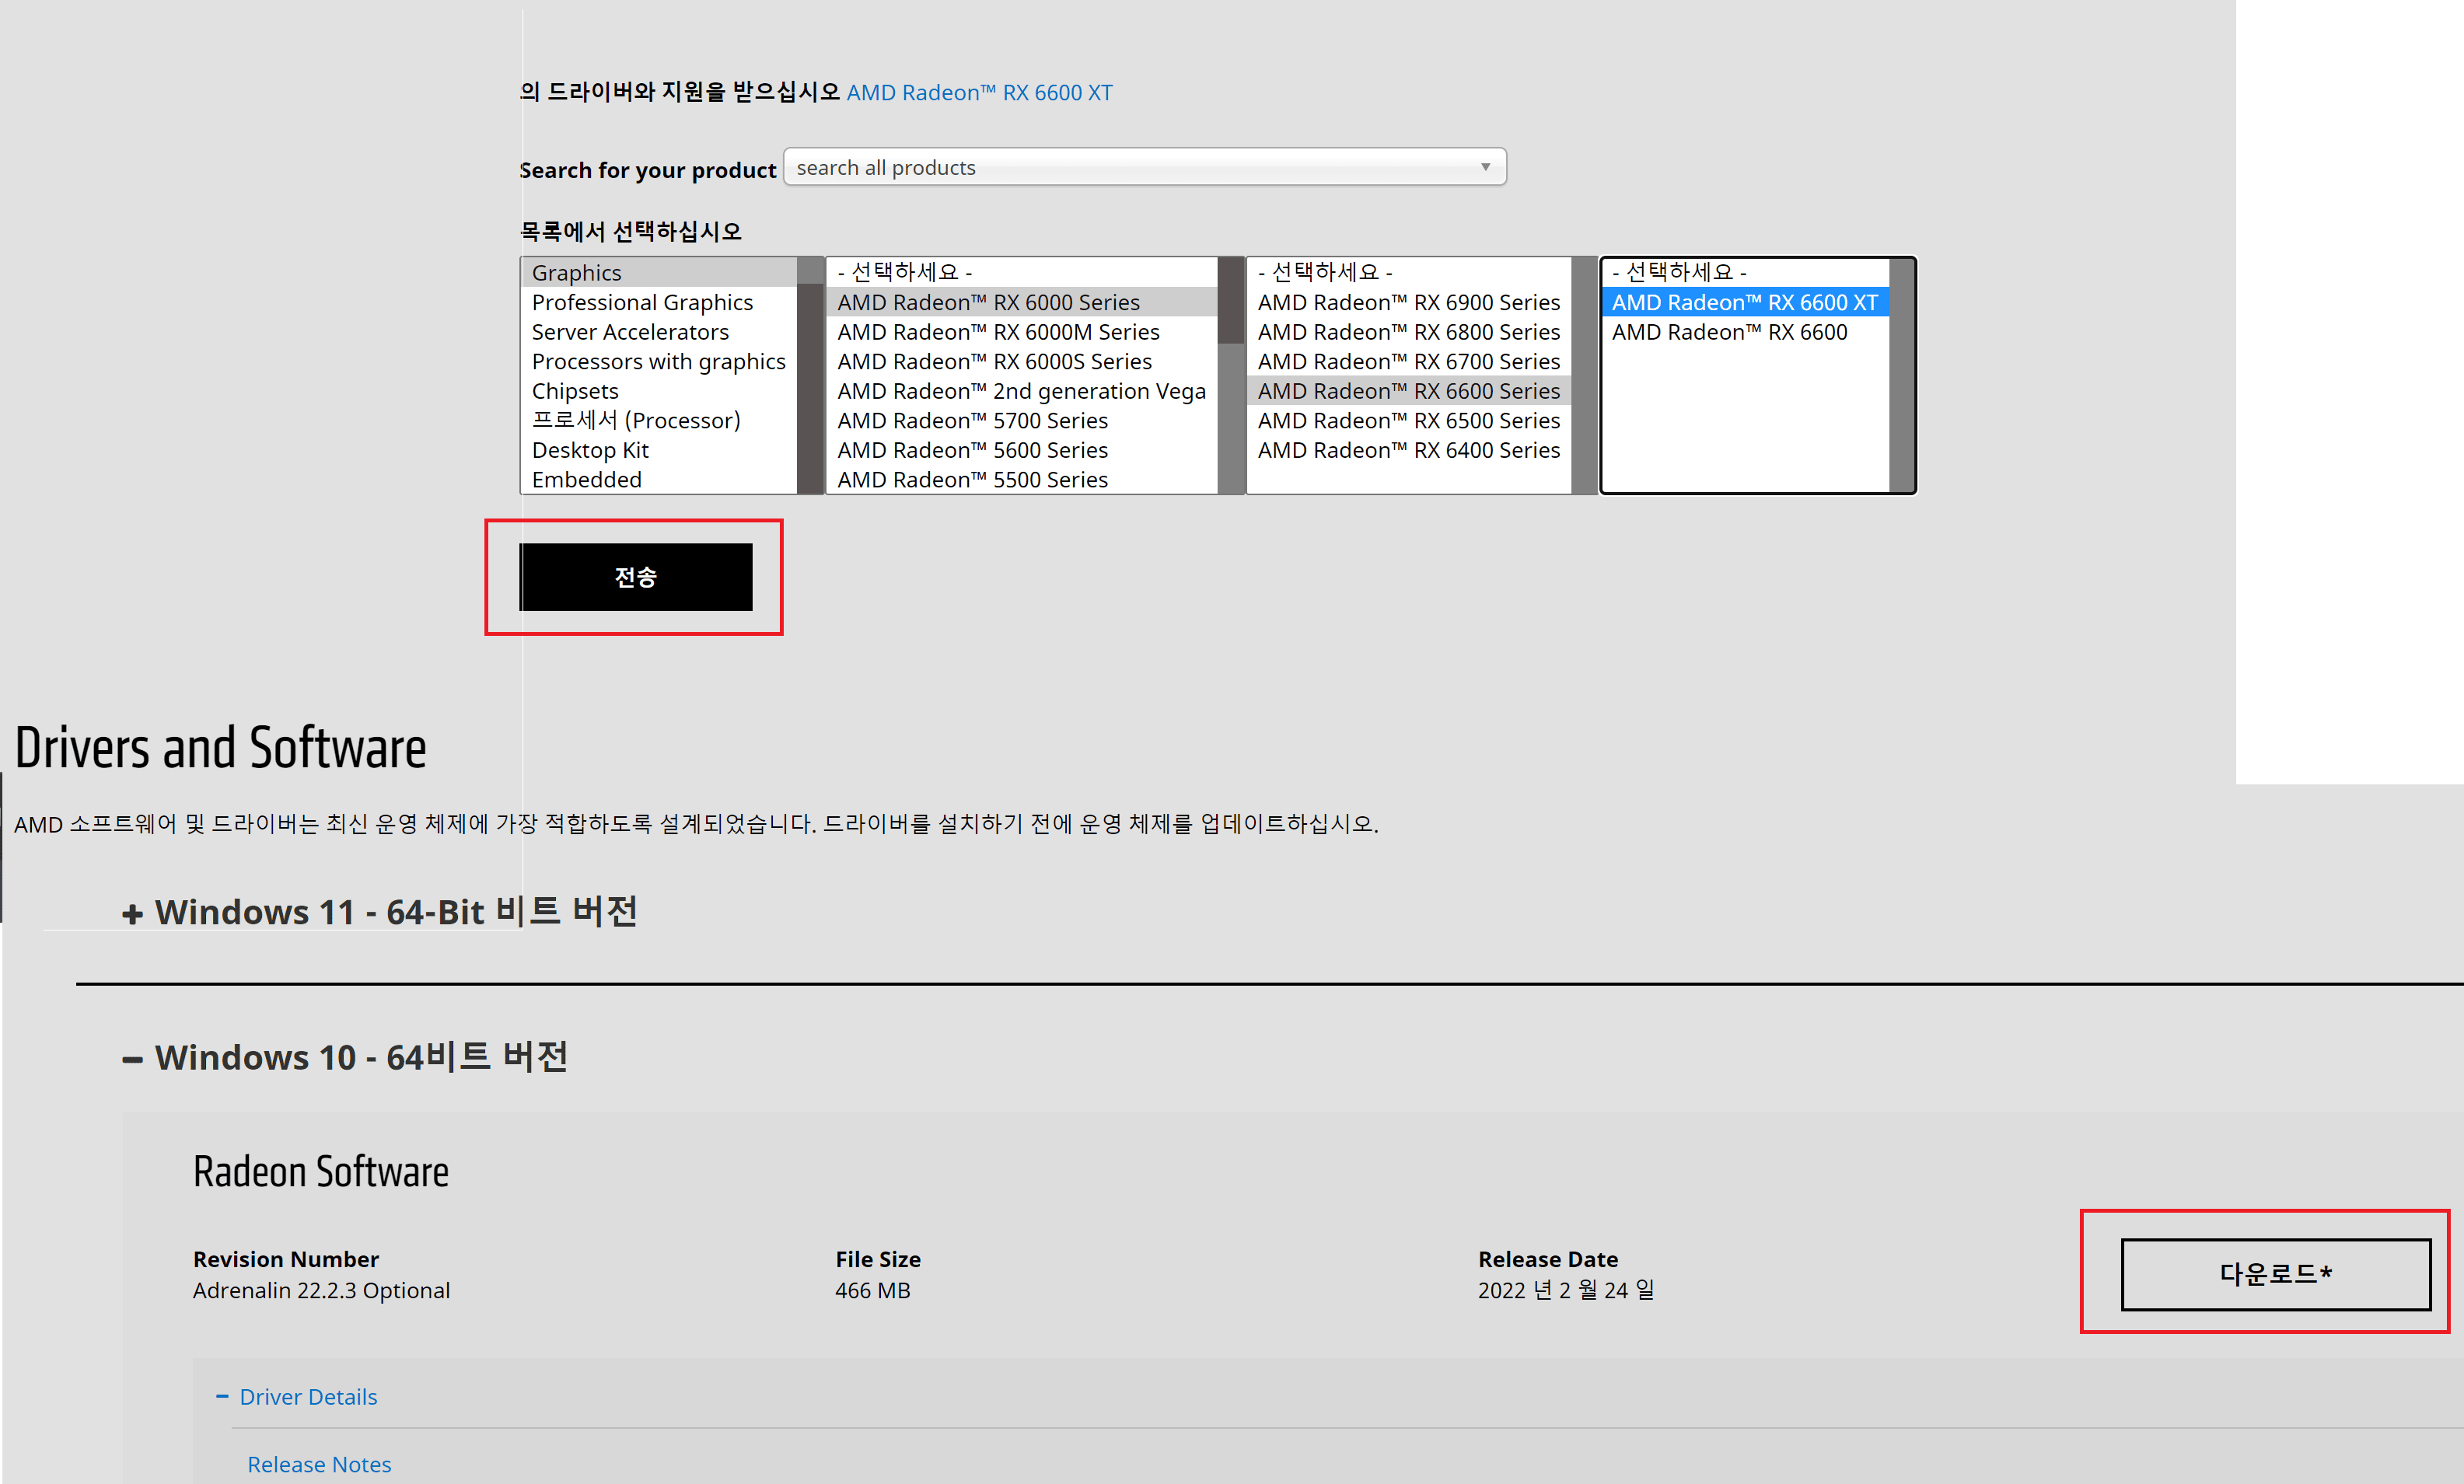This screenshot has width=2464, height=1484.
Task: Select AMD Radeon RX 6600 model
Action: (1729, 332)
